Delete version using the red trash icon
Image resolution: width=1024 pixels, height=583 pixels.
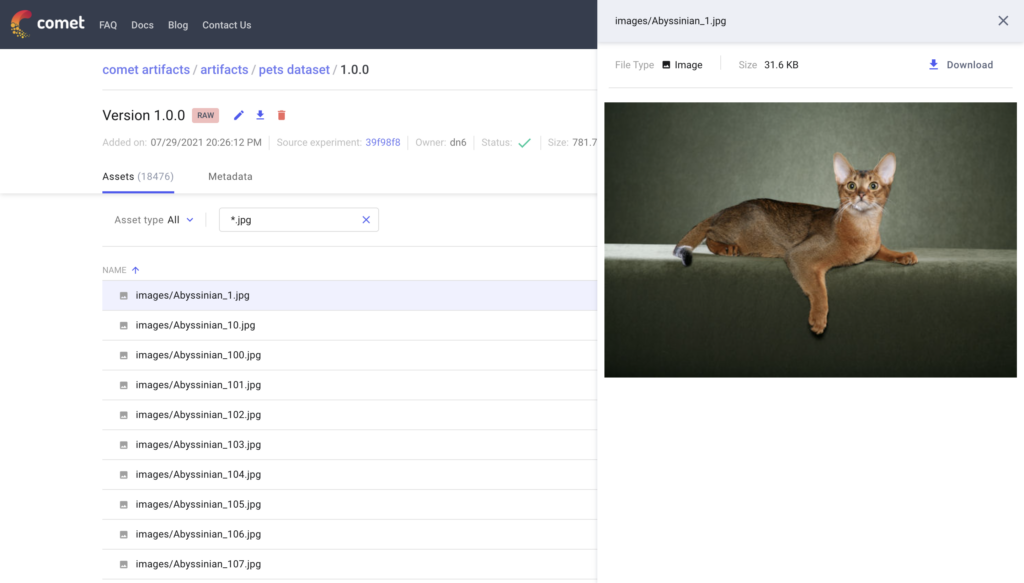pyautogui.click(x=281, y=116)
